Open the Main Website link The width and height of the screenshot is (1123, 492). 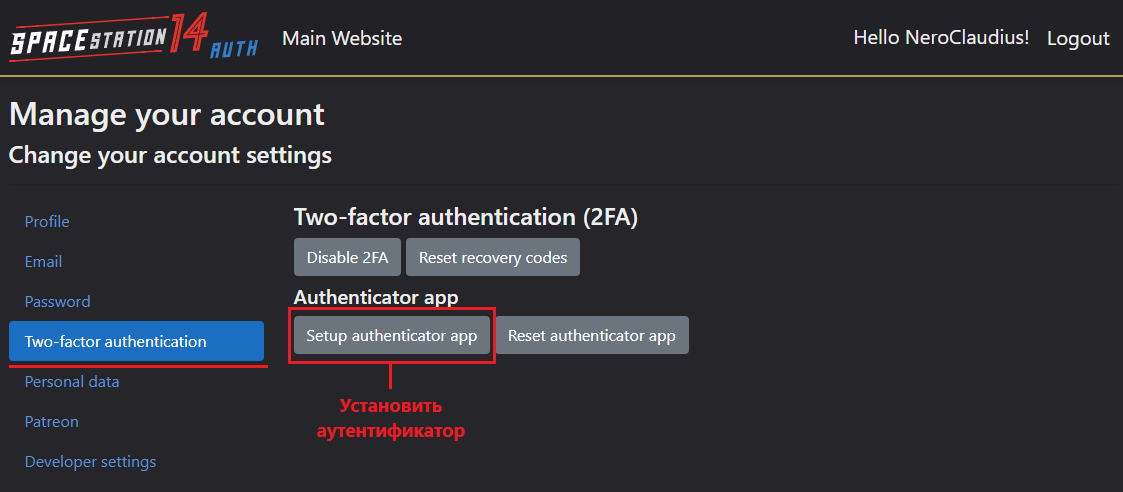click(342, 38)
